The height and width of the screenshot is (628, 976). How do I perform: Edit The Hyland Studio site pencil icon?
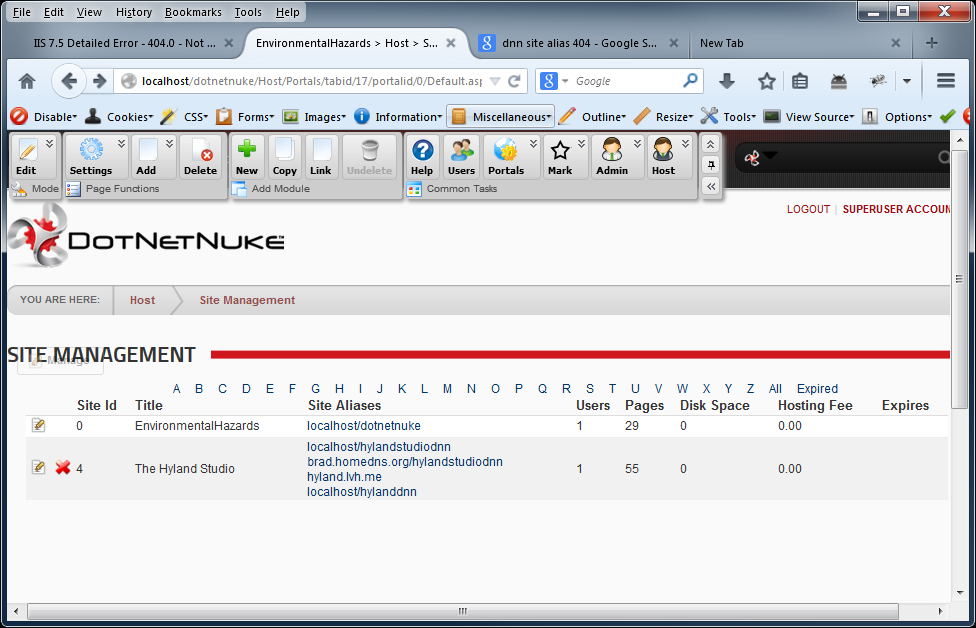(39, 467)
